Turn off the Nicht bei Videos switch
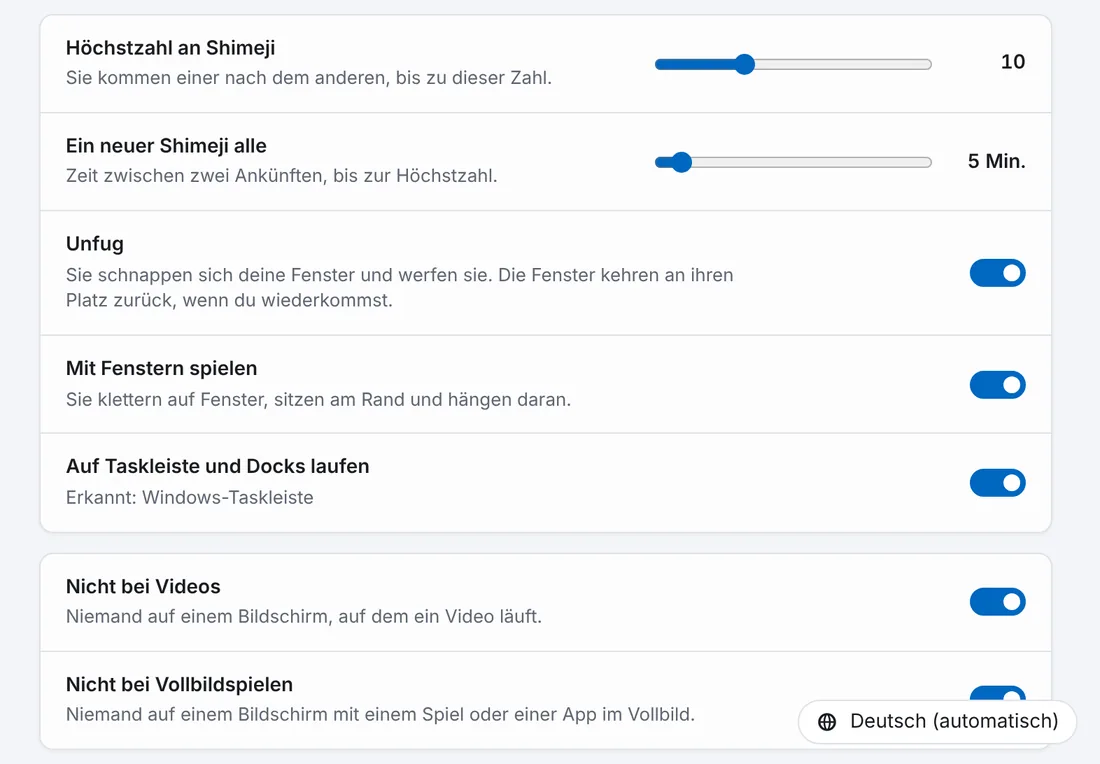The width and height of the screenshot is (1100, 764). coord(997,601)
